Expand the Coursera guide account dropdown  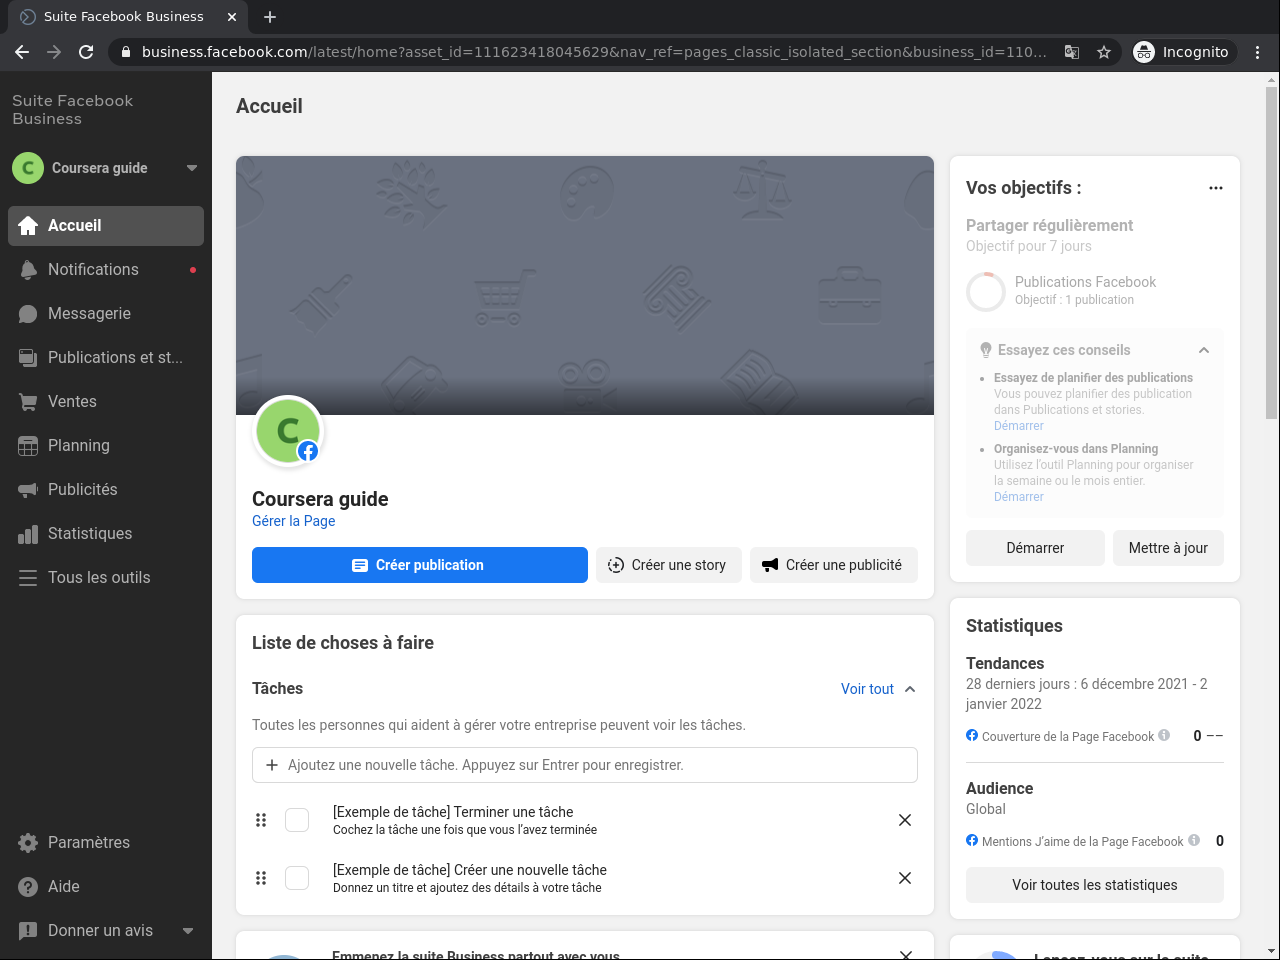[192, 168]
